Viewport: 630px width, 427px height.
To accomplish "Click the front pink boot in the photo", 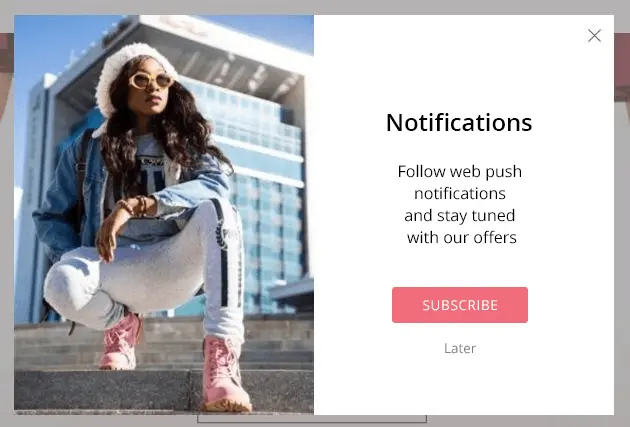I will (x=223, y=374).
